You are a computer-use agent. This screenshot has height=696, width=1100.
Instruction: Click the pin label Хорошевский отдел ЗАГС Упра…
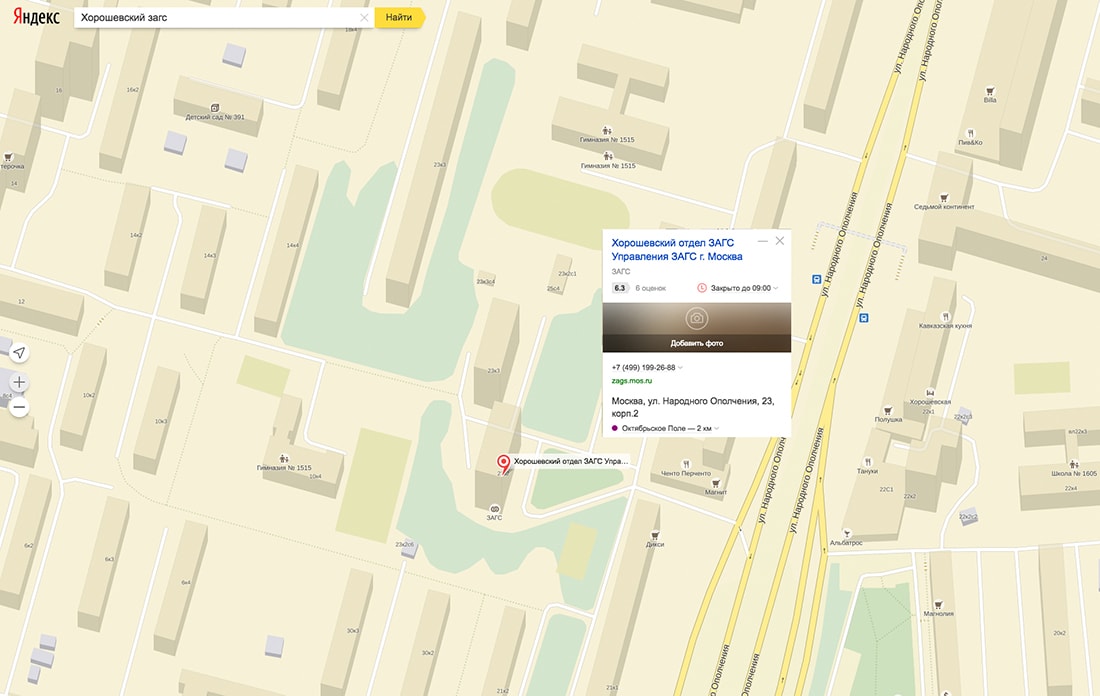(x=571, y=462)
